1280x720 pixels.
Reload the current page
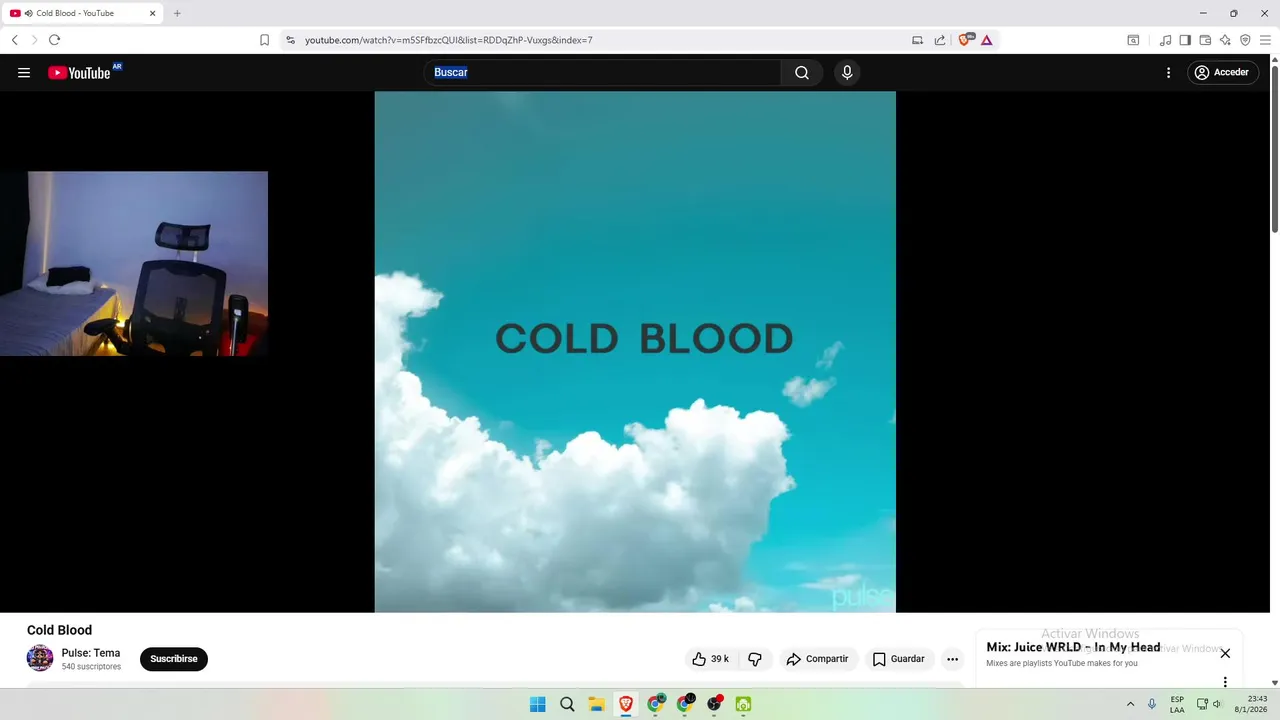(x=54, y=40)
